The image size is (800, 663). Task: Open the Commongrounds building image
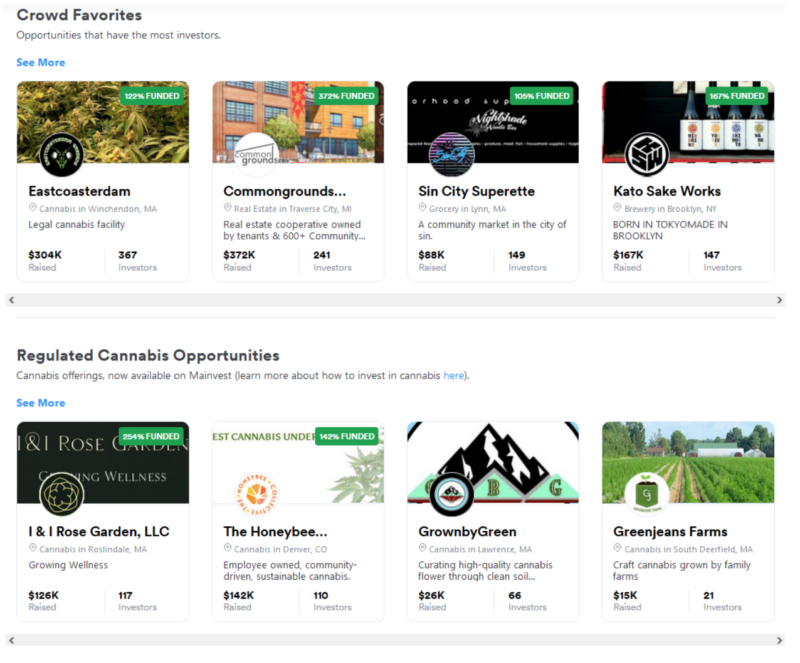point(298,122)
